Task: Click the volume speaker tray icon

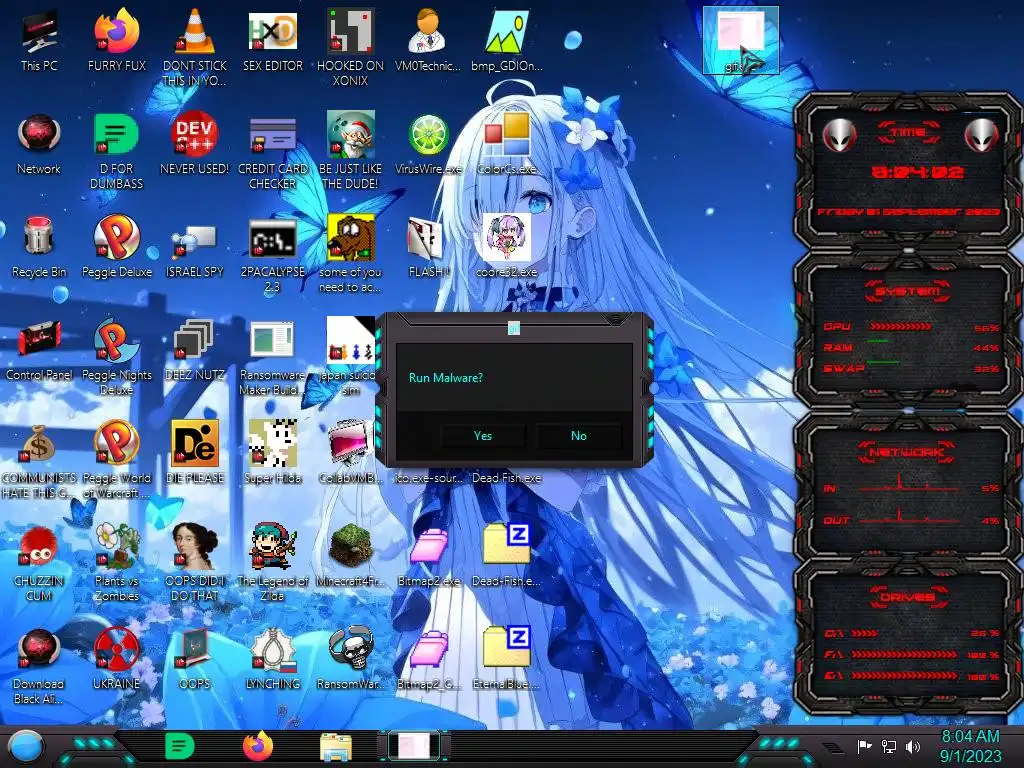Action: [913, 746]
